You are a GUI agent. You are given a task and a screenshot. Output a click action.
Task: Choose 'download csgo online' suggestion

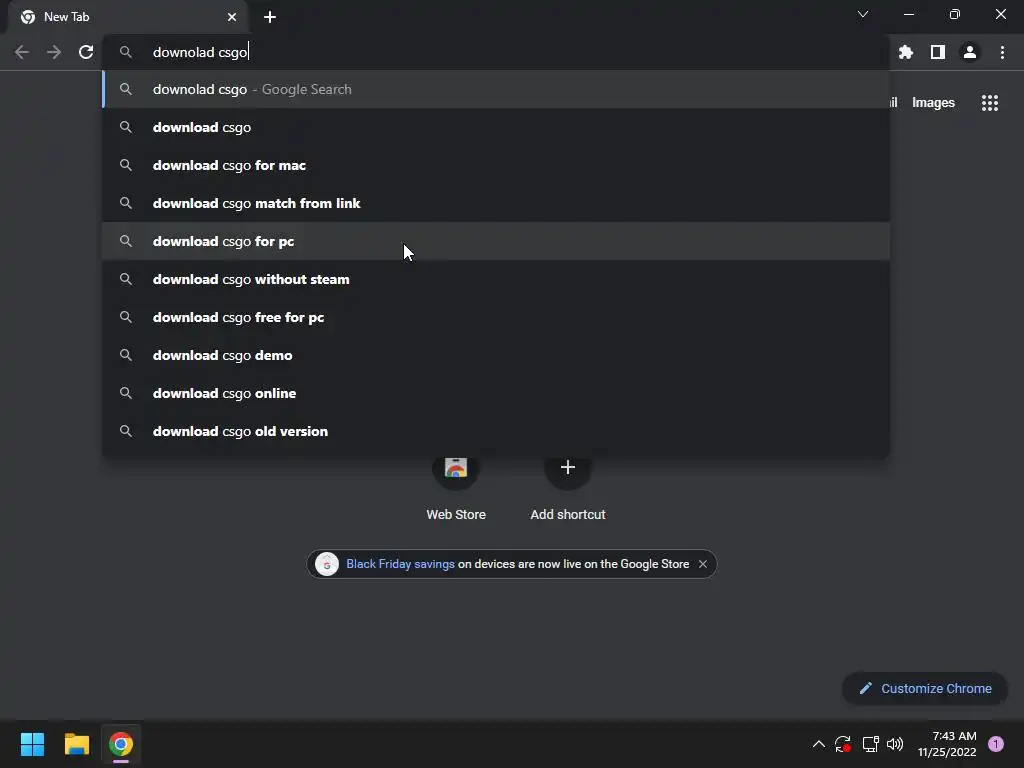pyautogui.click(x=496, y=393)
